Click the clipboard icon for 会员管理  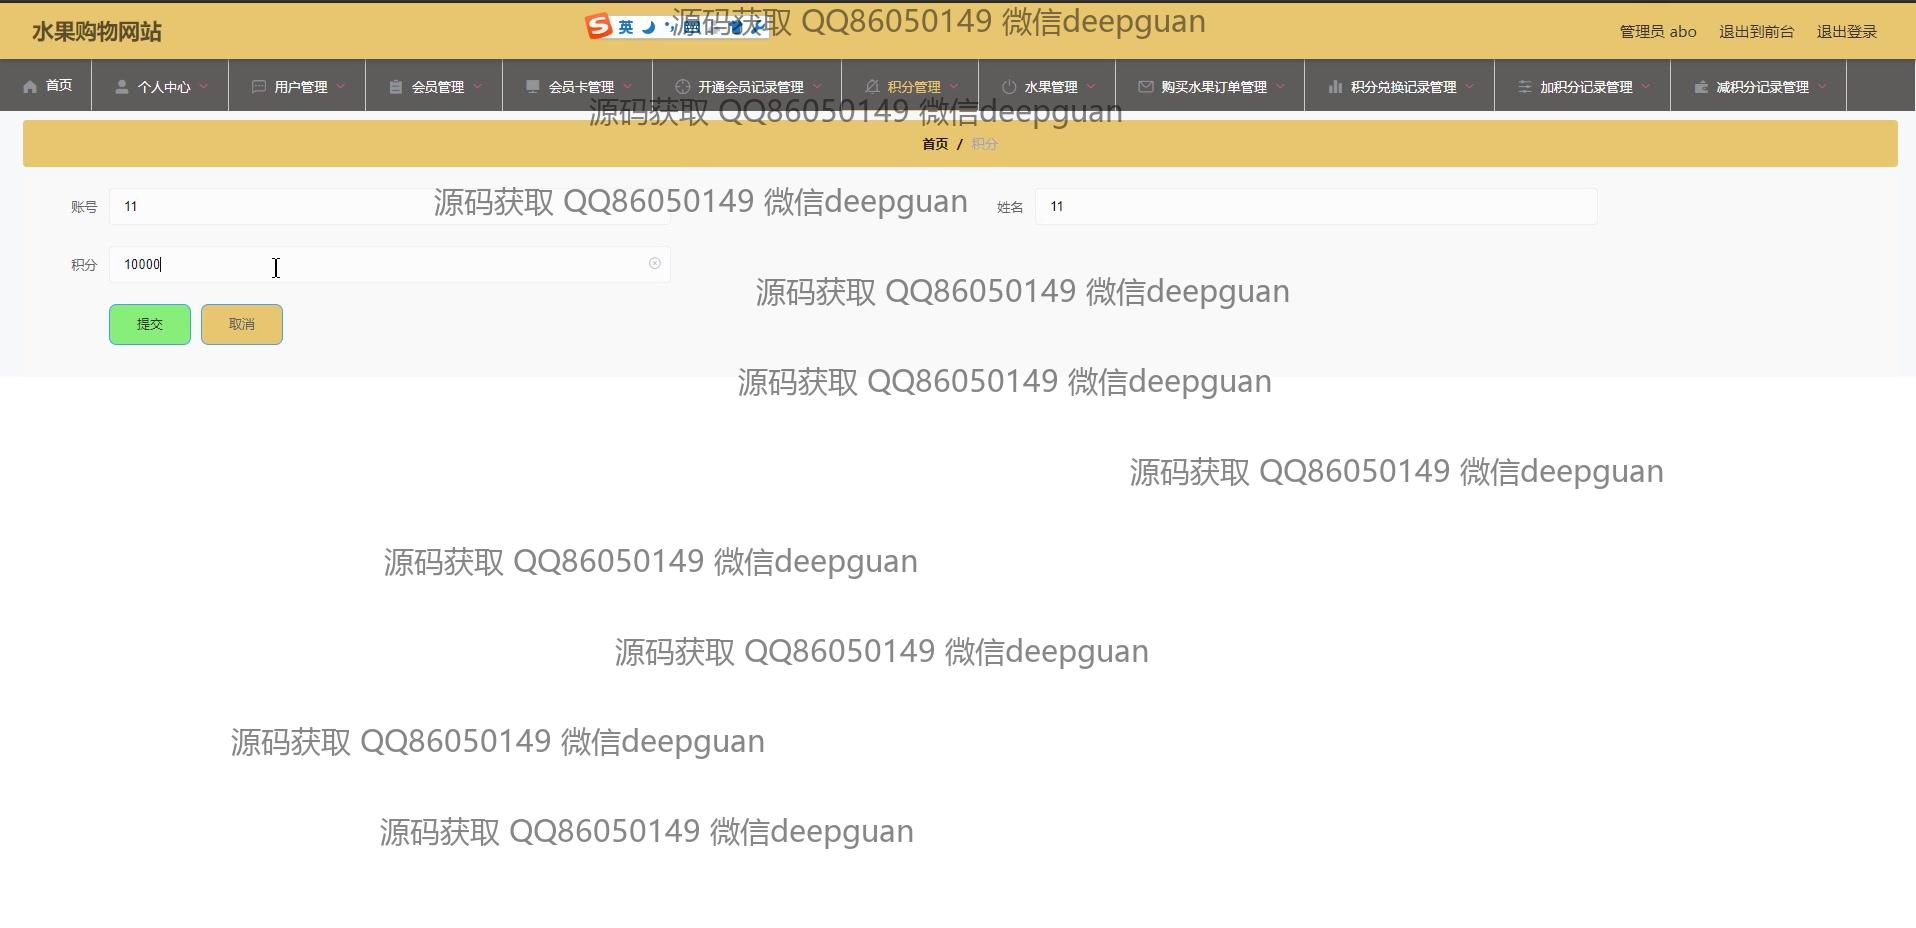(x=396, y=87)
